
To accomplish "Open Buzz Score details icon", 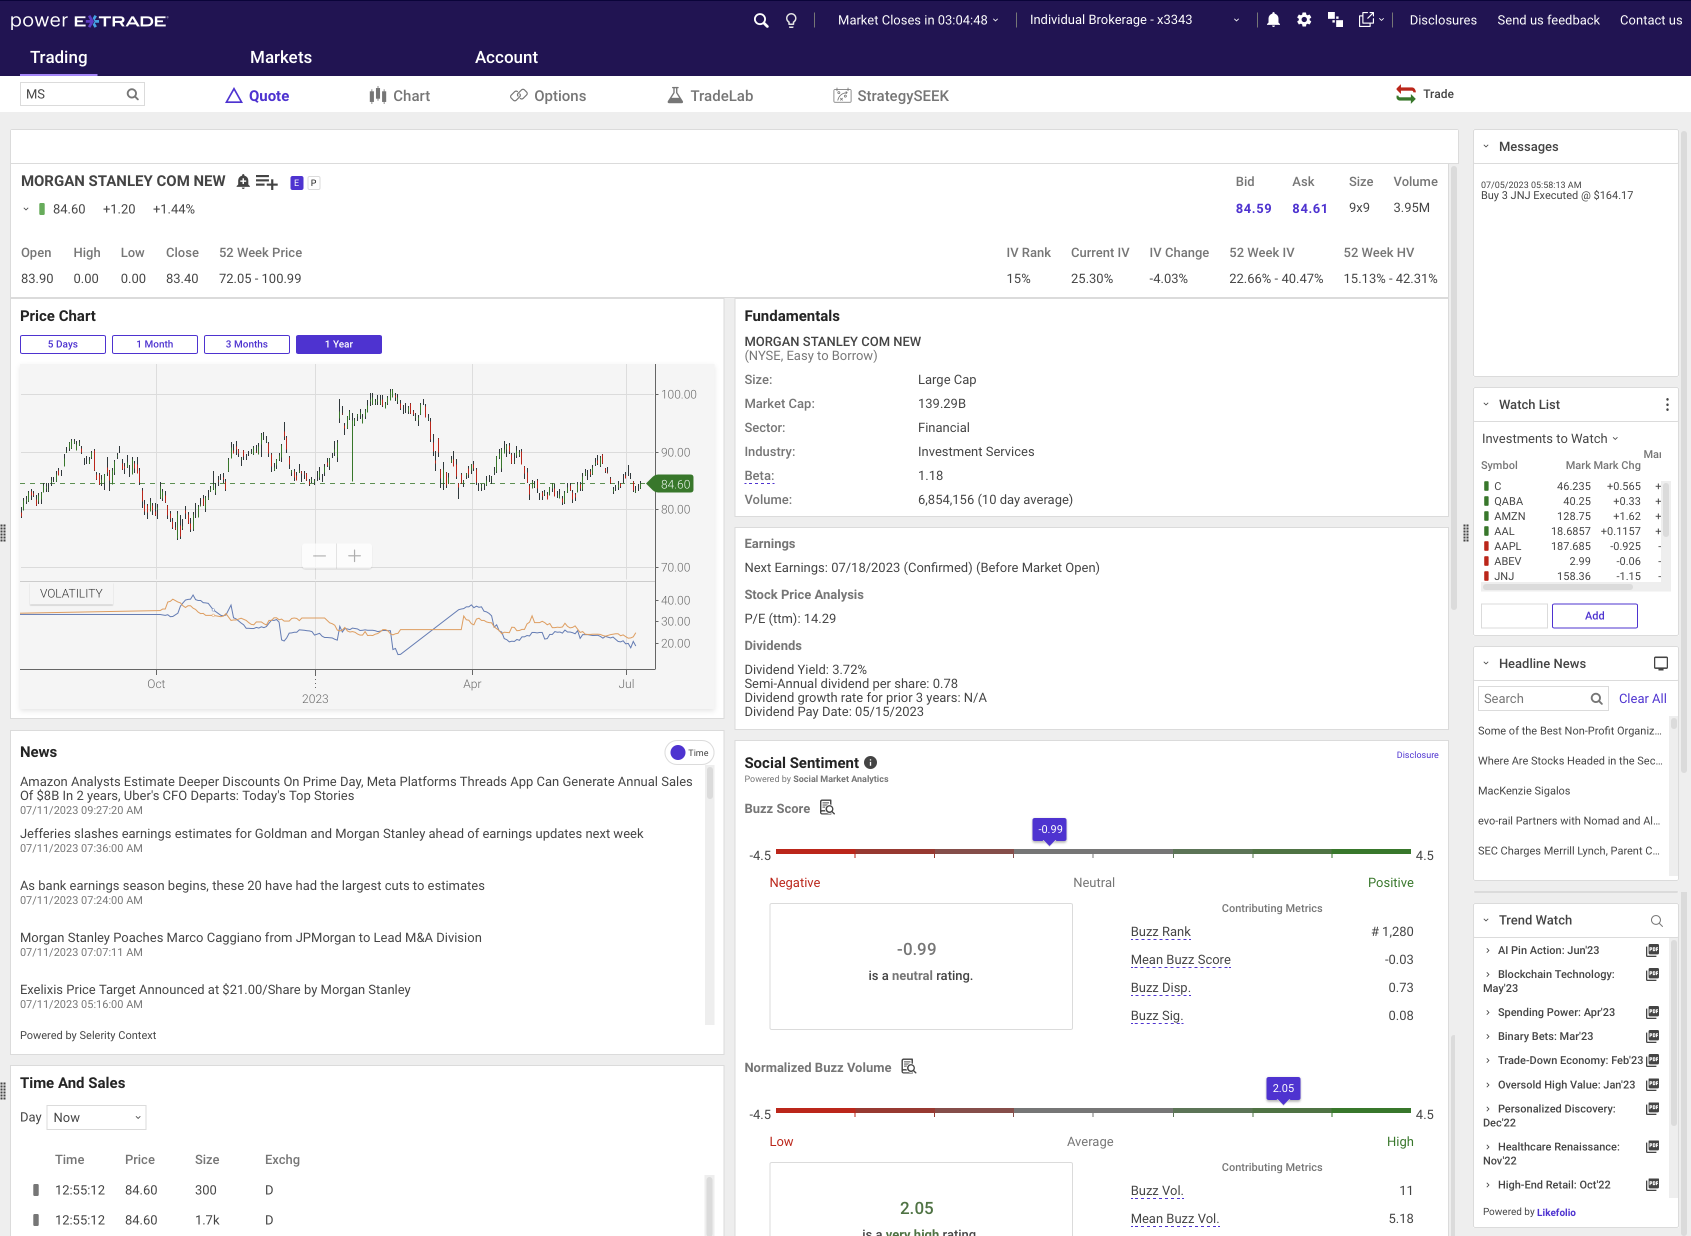I will click(827, 807).
